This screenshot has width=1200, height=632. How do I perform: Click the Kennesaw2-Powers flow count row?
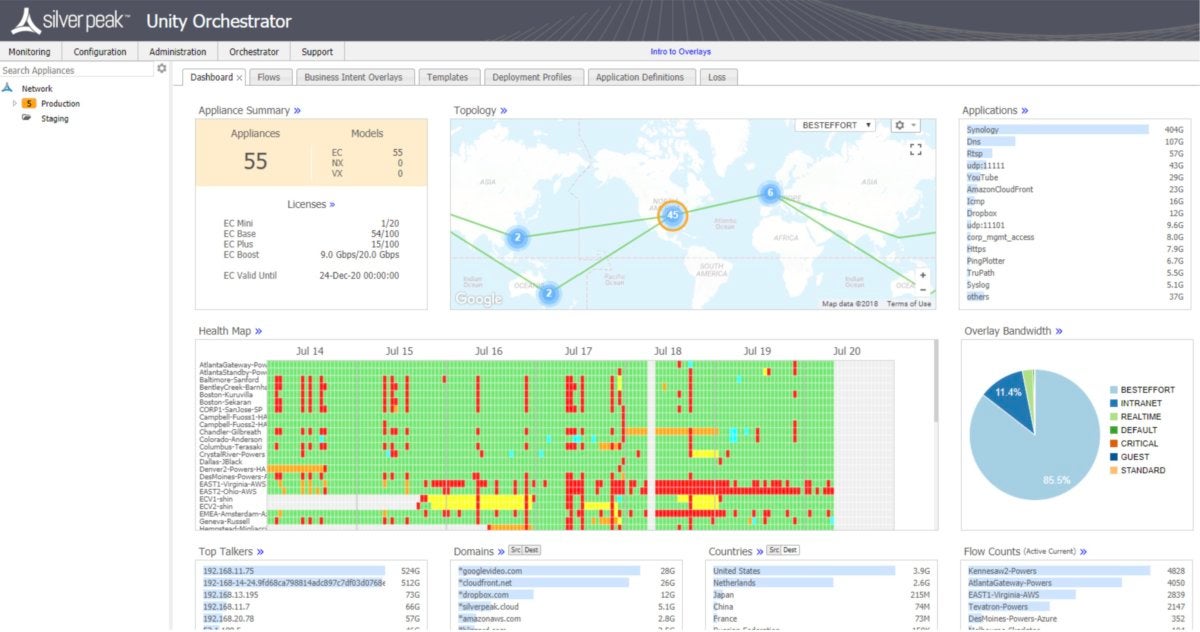tap(1075, 571)
